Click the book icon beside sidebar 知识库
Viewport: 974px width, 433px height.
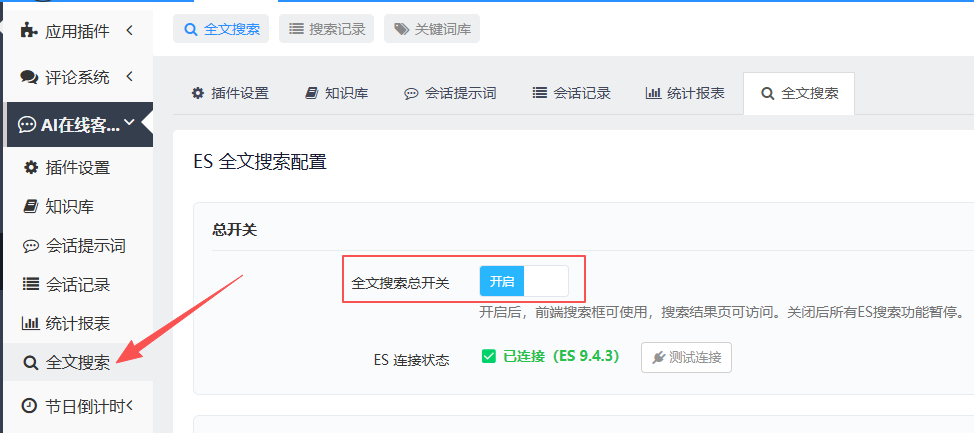pos(30,206)
